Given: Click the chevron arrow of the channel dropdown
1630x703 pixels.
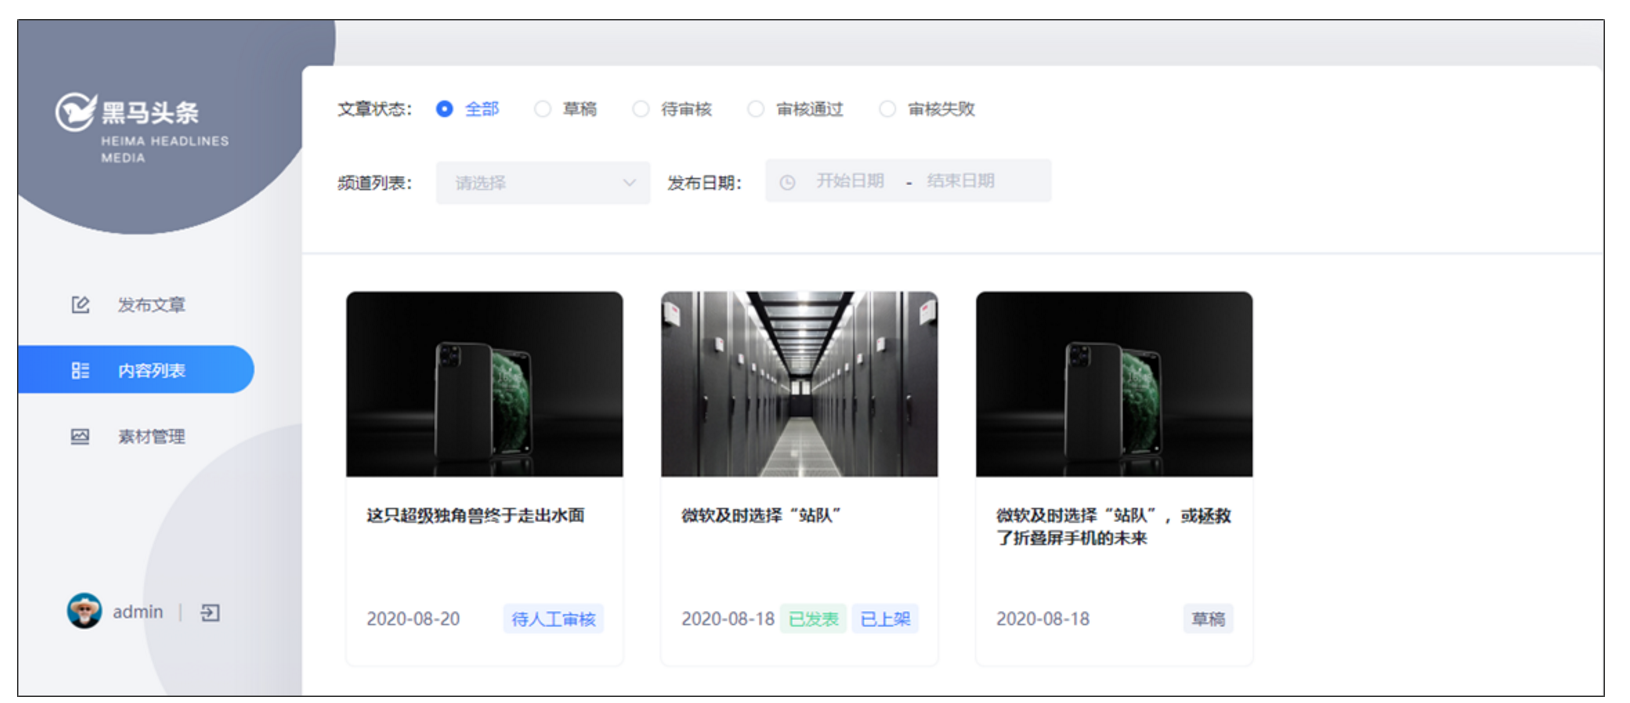Looking at the screenshot, I should coord(629,183).
